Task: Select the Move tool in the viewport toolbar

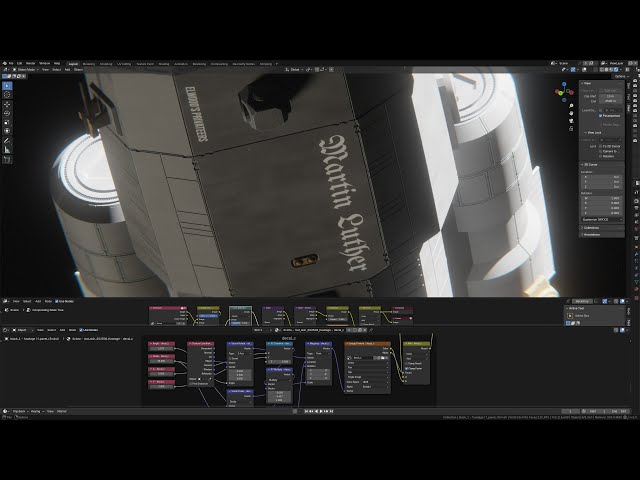Action: pos(7,105)
